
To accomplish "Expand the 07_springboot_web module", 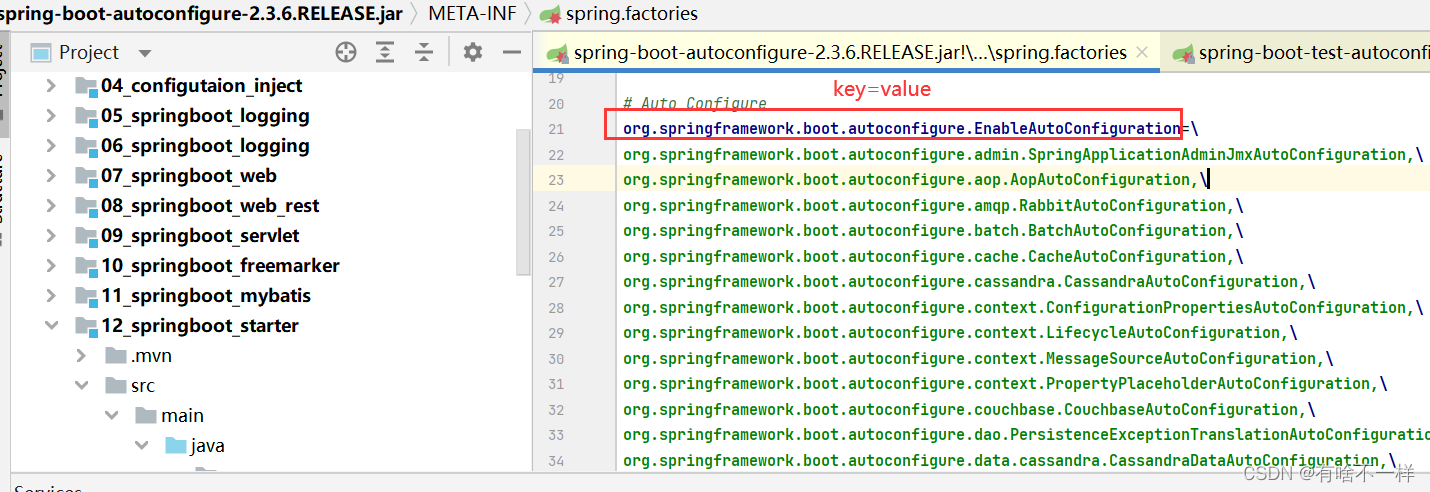I will [x=51, y=176].
